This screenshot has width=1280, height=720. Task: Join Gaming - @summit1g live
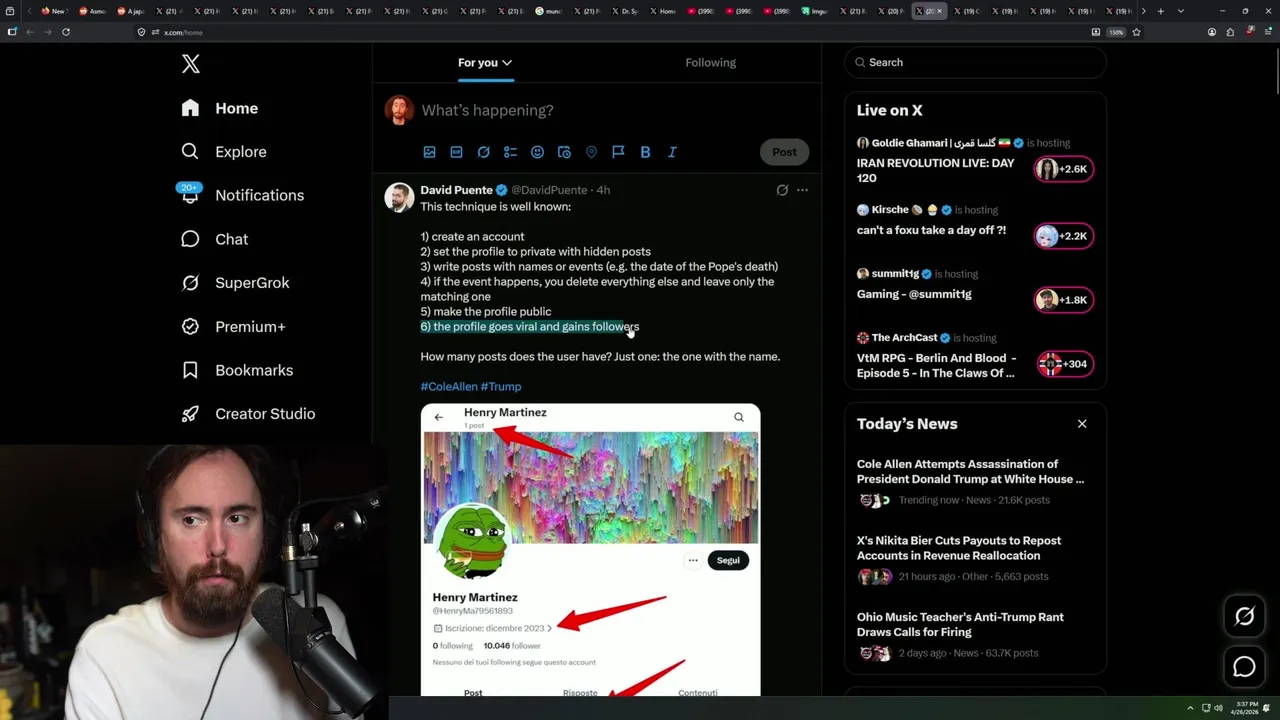pos(914,294)
